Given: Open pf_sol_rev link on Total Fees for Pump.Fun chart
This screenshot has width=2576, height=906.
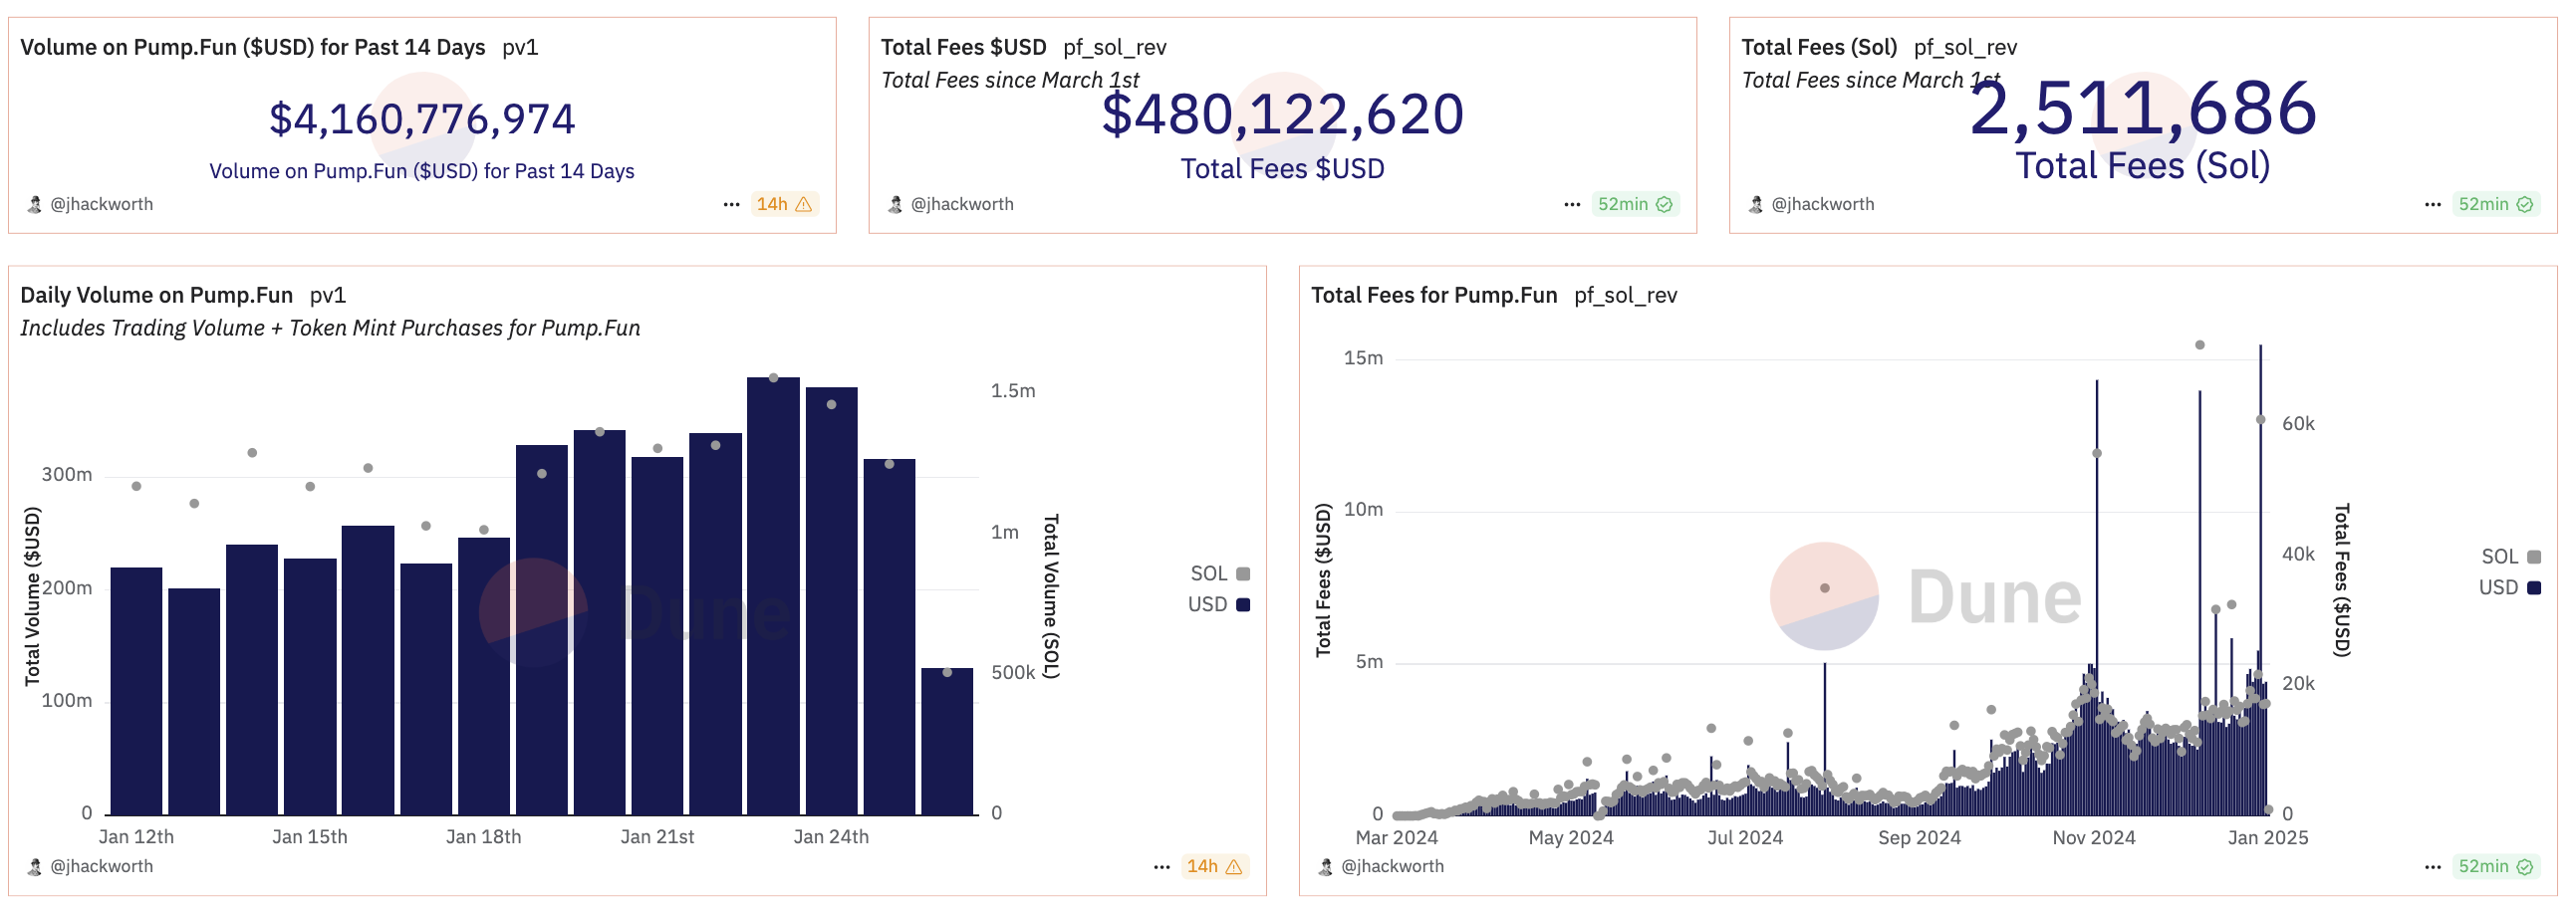Looking at the screenshot, I should [1626, 295].
